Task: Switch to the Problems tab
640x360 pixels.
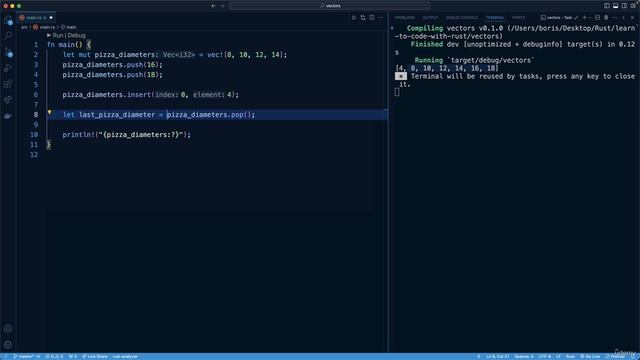Action: coord(404,18)
